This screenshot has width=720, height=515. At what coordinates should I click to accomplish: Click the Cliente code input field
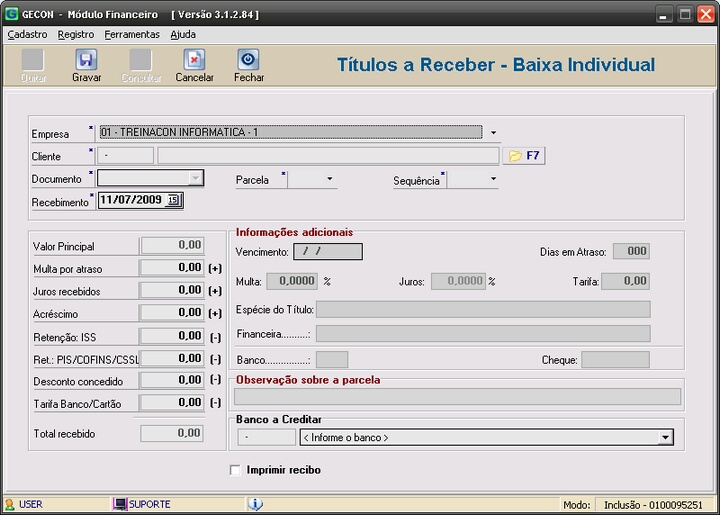click(125, 156)
